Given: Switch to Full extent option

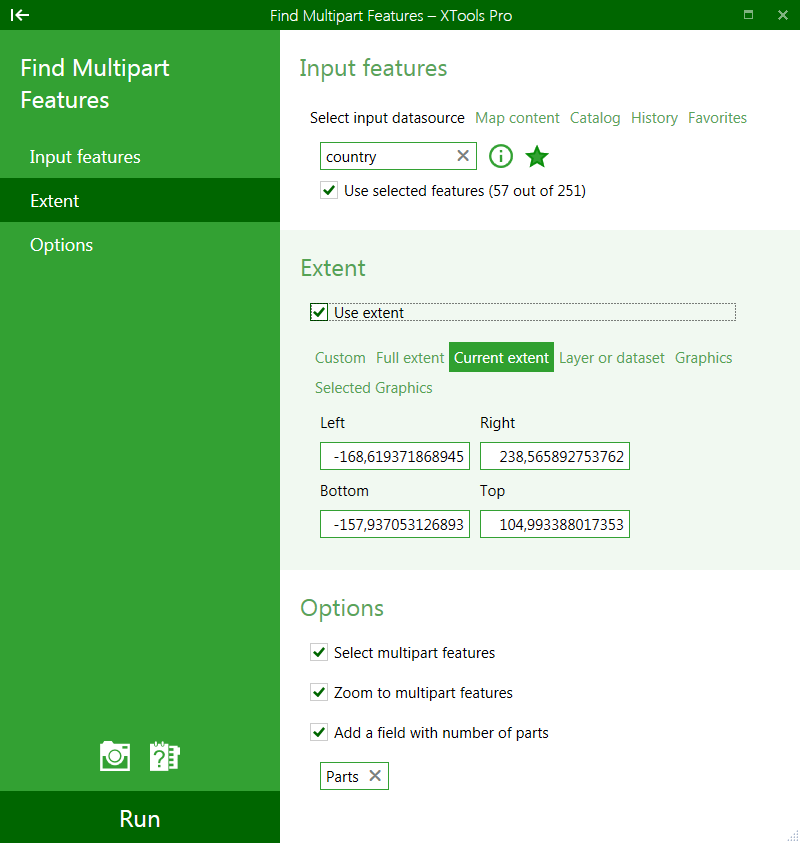Looking at the screenshot, I should click(x=410, y=358).
